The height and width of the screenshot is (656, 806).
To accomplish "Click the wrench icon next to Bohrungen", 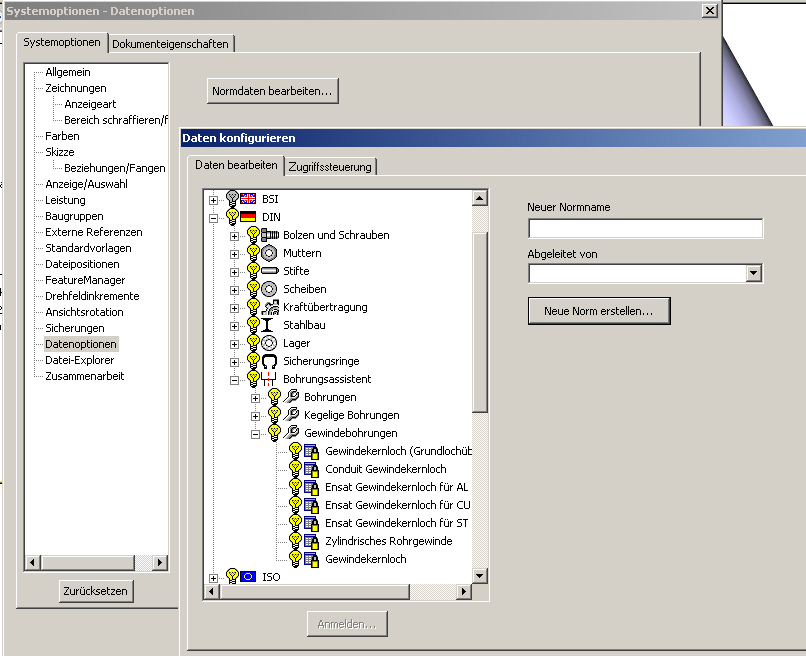I will (291, 396).
